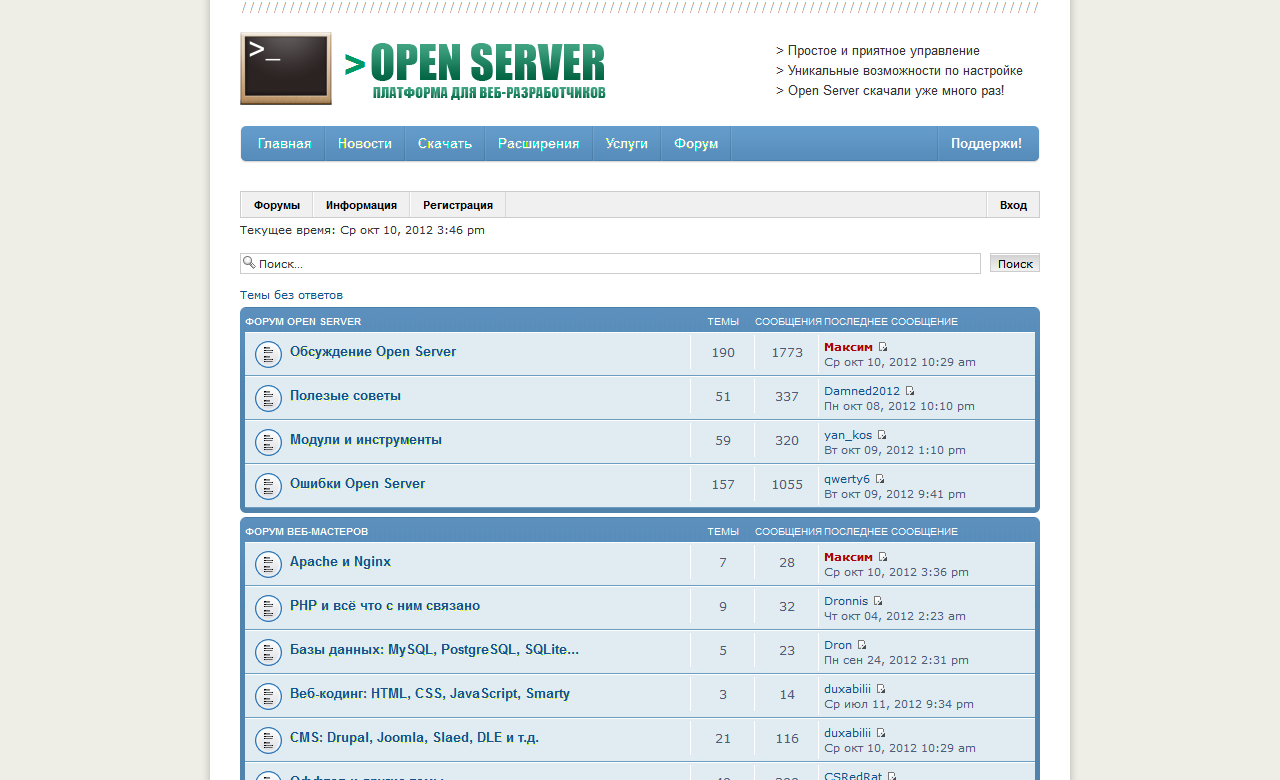Open the Скачать navigation menu item
This screenshot has width=1280, height=780.
point(445,143)
